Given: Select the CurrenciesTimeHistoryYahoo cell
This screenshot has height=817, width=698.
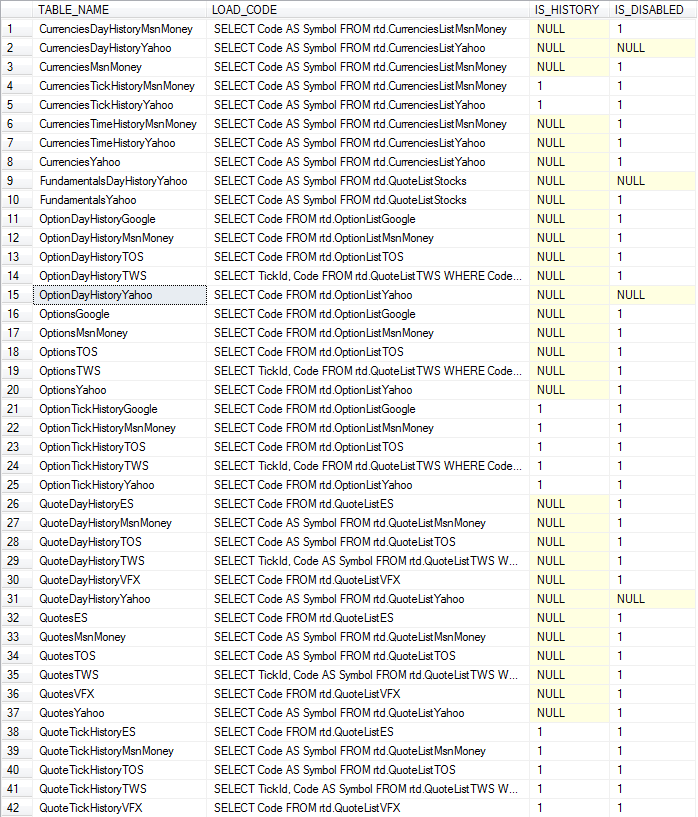Looking at the screenshot, I should click(120, 143).
